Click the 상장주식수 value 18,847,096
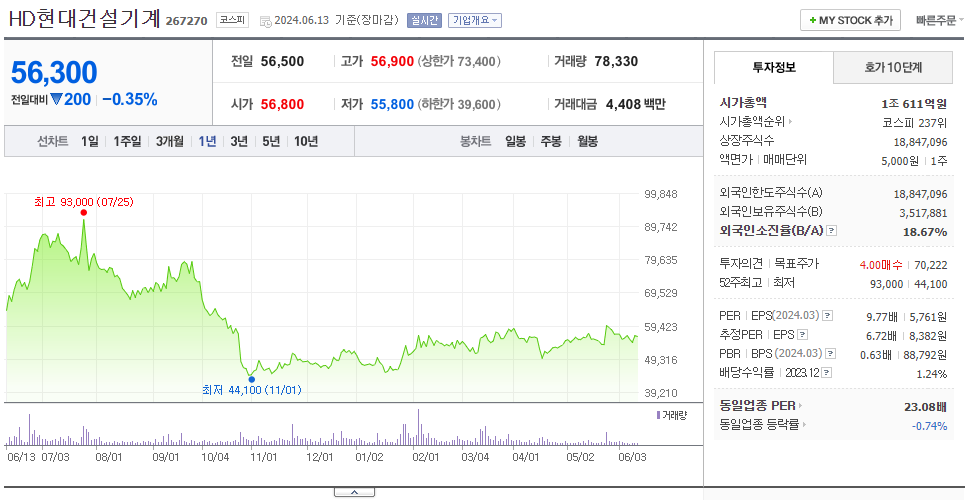This screenshot has height=500, width=968. (x=920, y=142)
